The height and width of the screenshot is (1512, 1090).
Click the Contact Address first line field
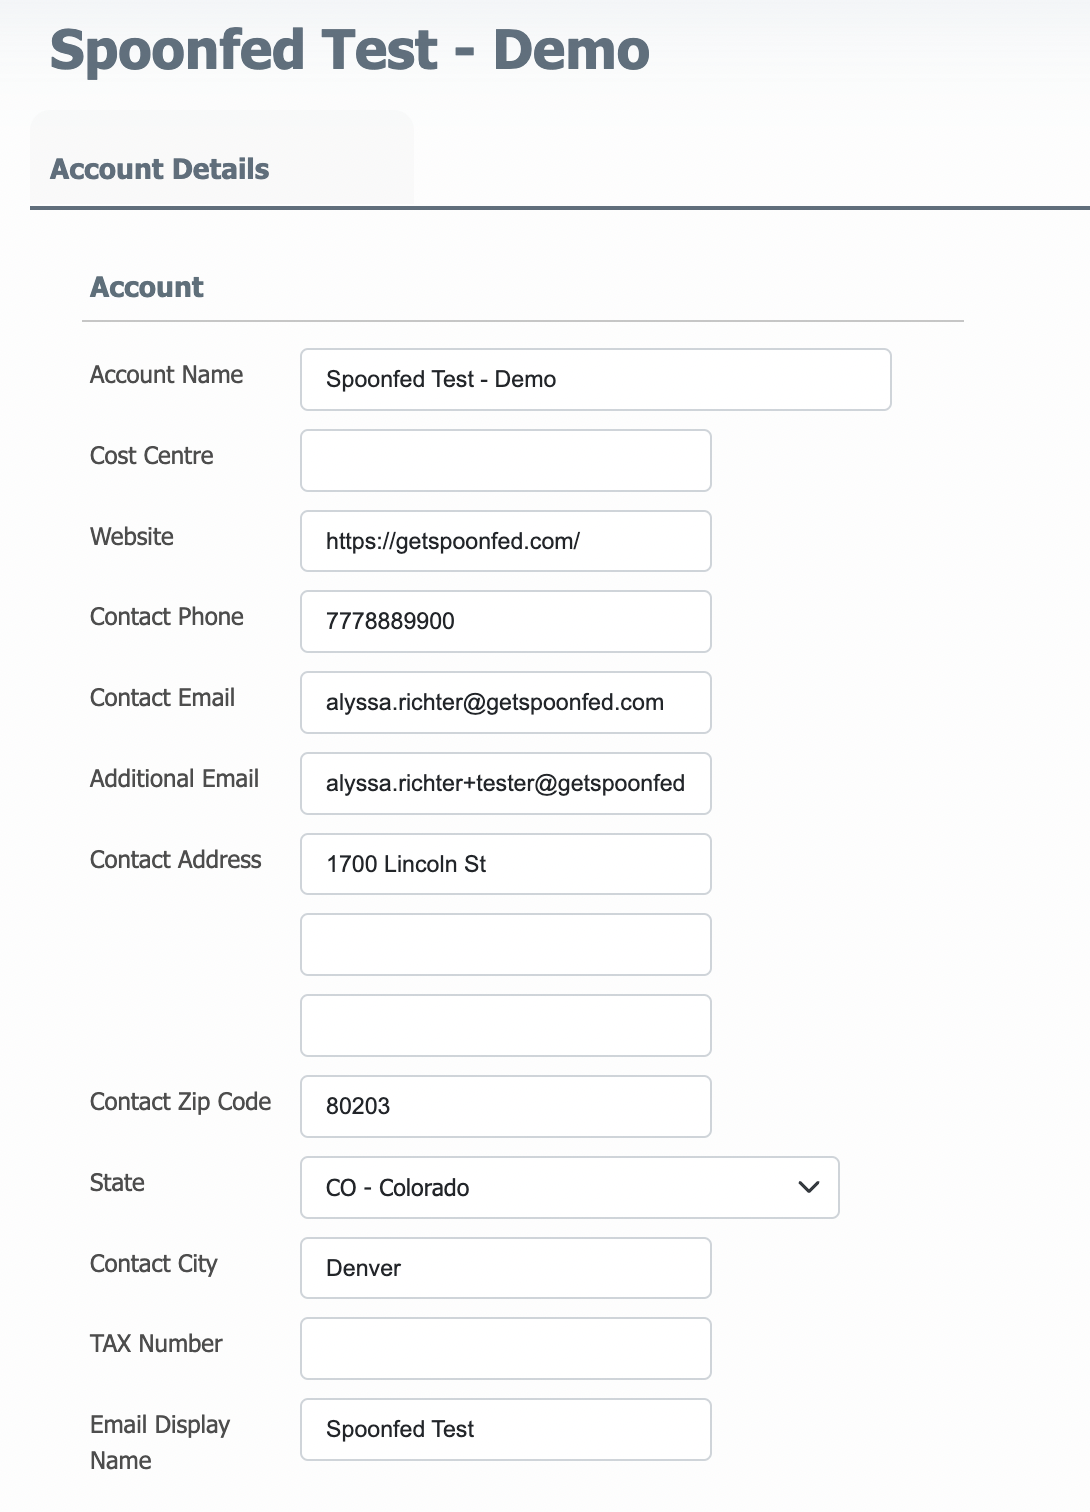tap(506, 864)
